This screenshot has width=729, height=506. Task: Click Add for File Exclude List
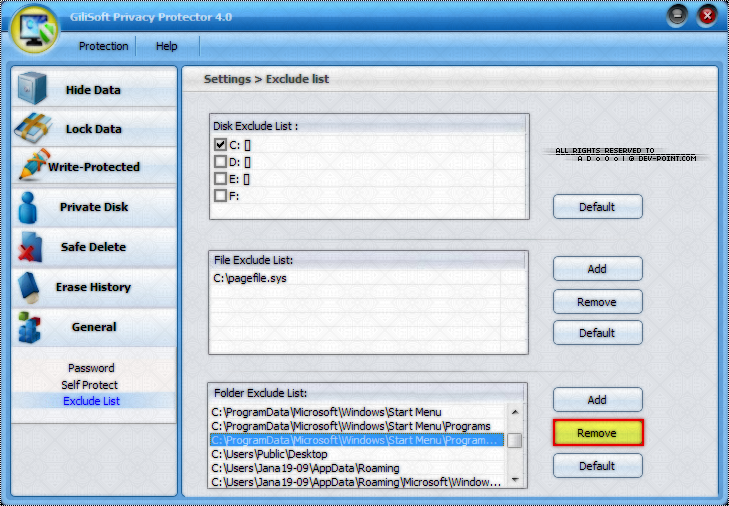597,269
